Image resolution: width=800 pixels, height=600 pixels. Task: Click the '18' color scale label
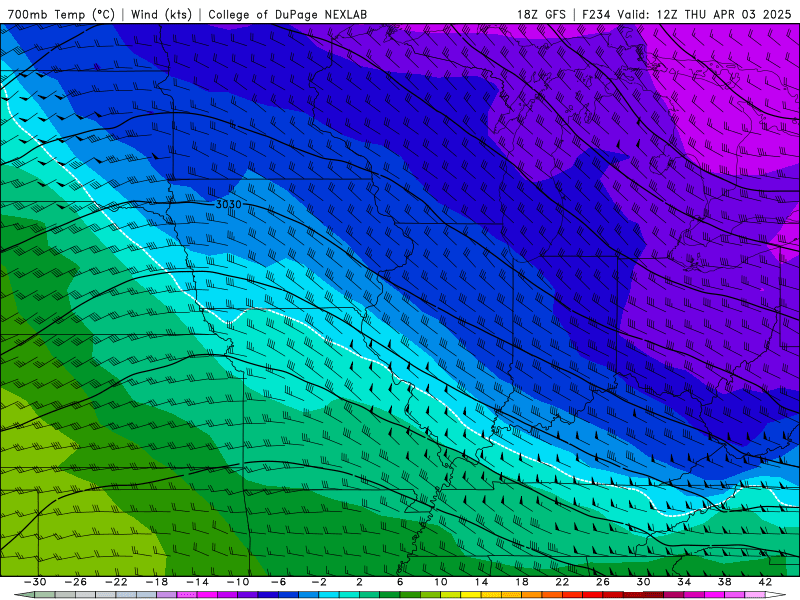tap(521, 582)
